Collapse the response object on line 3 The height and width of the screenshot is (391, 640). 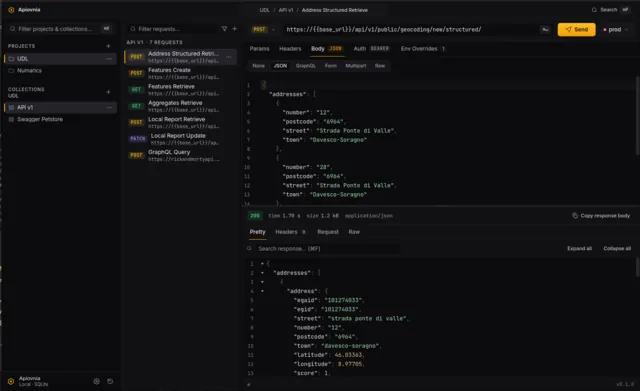pos(262,282)
